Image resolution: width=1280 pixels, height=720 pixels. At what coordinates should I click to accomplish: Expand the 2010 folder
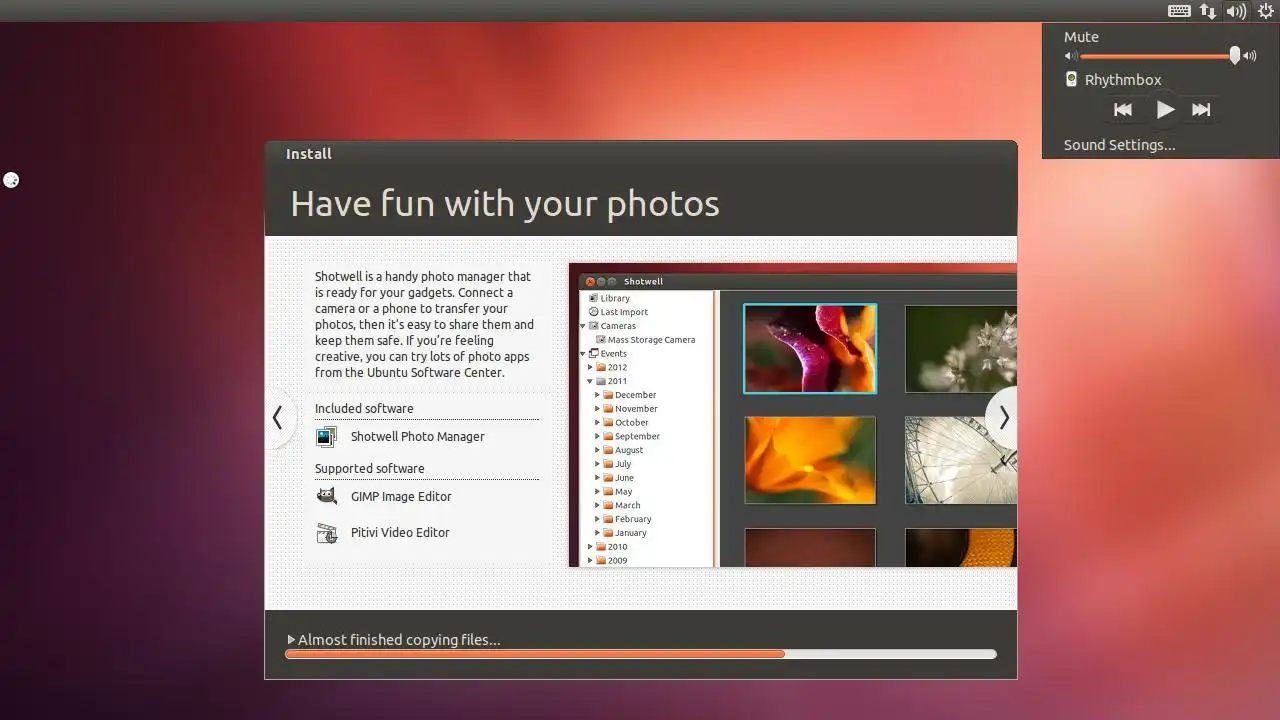click(x=590, y=547)
